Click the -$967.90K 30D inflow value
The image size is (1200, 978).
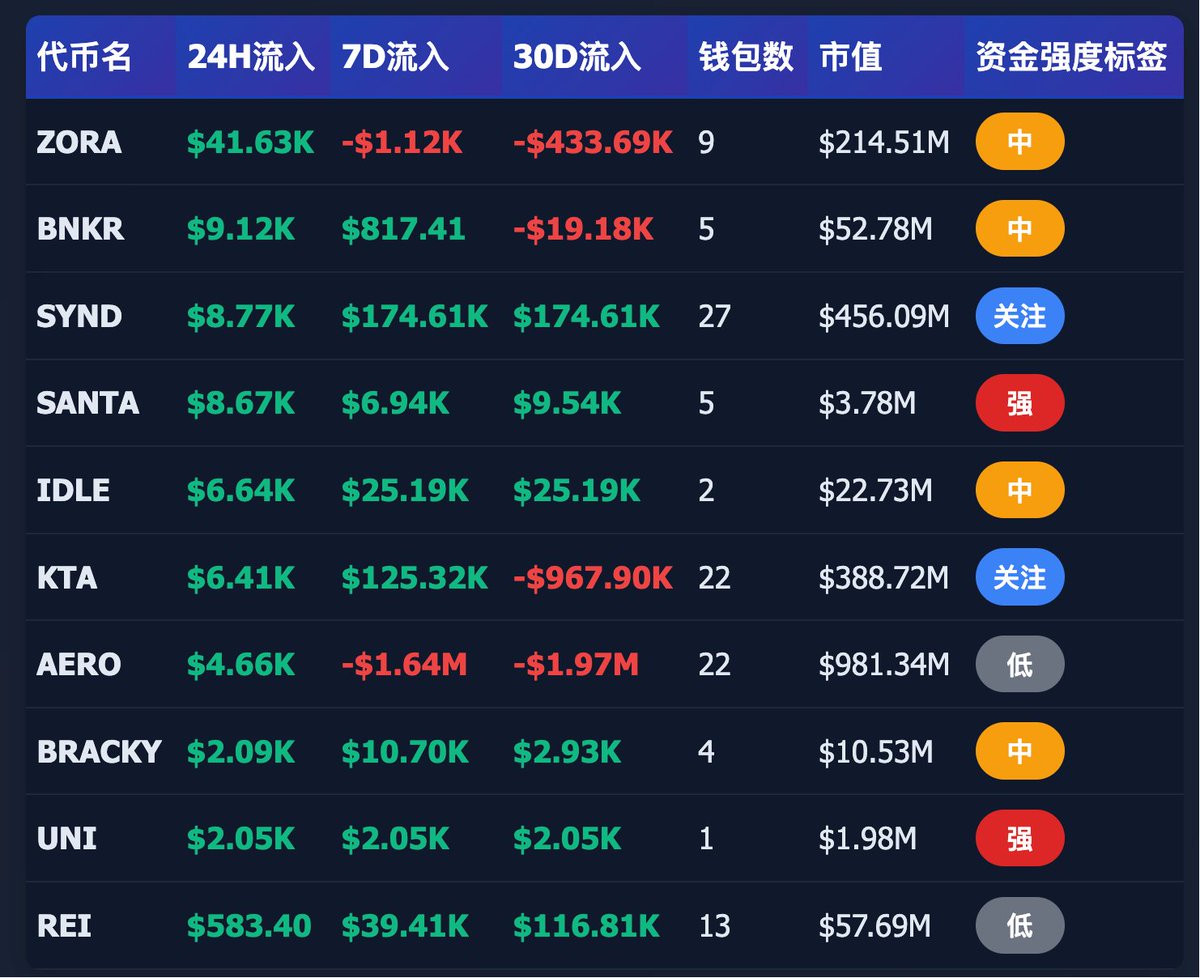(x=593, y=577)
